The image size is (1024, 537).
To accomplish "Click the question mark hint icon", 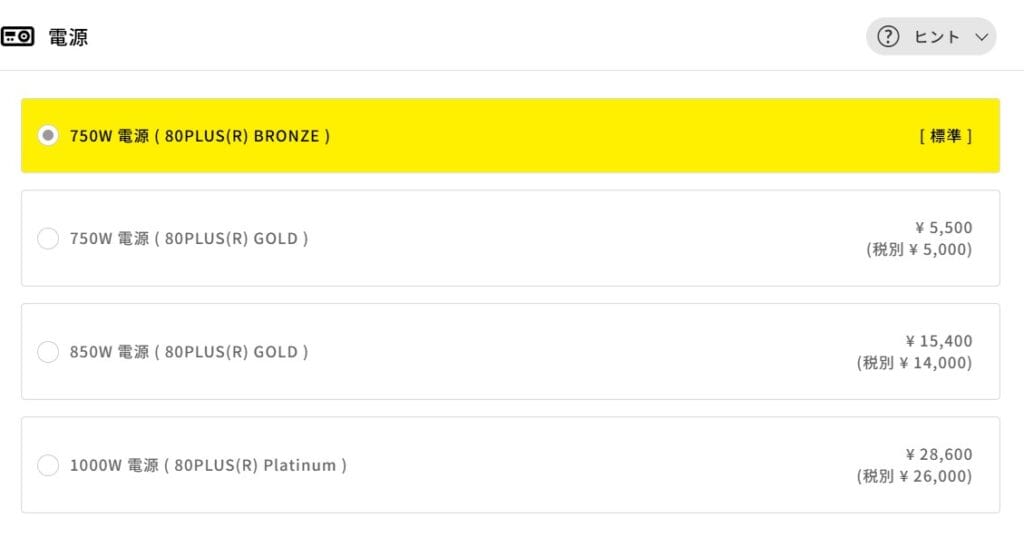I will pos(888,37).
